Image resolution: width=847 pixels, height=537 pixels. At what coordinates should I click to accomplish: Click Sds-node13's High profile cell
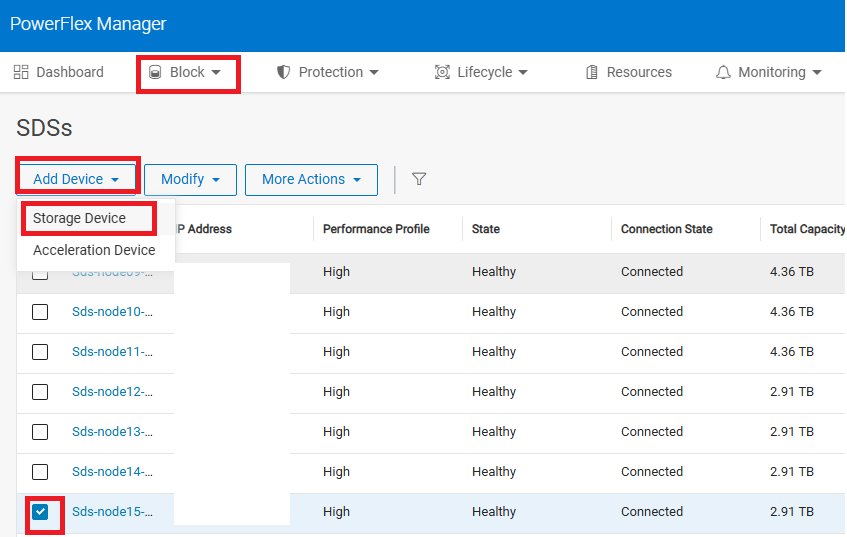(x=336, y=432)
